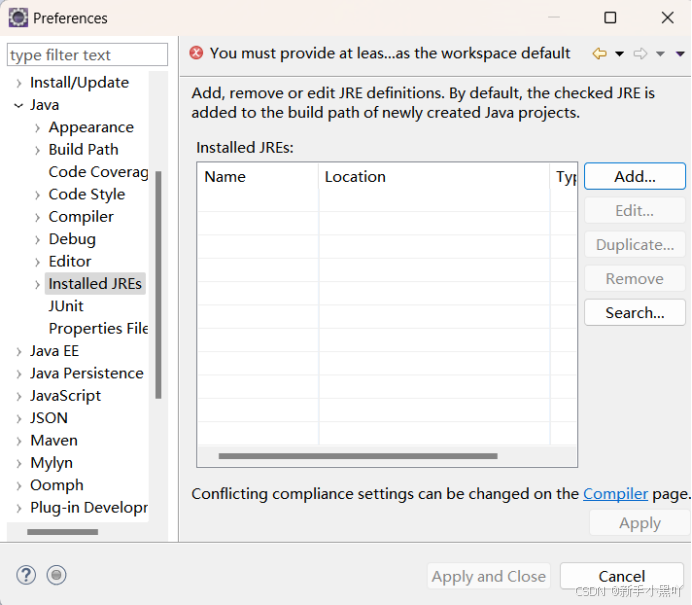
Task: Click the preference recording circle icon
Action: pos(56,575)
